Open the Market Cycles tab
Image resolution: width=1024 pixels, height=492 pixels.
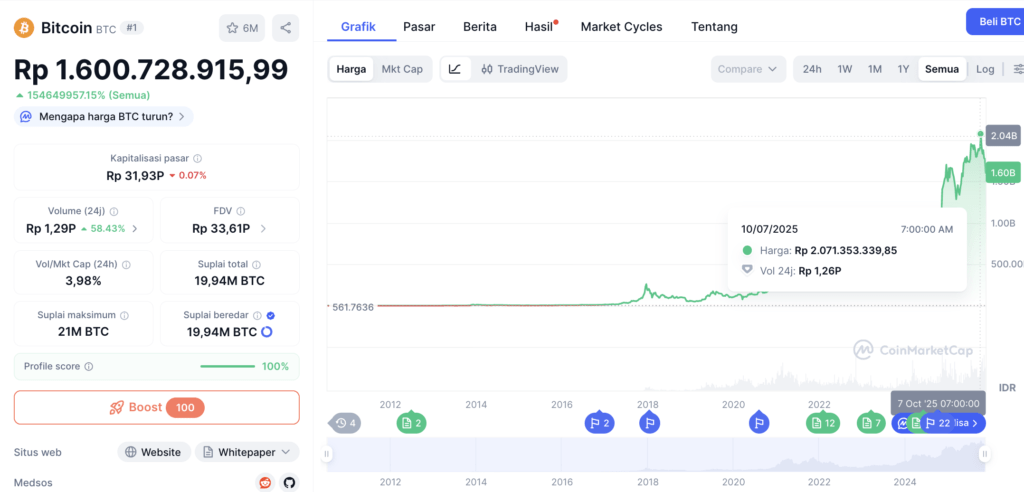point(621,27)
